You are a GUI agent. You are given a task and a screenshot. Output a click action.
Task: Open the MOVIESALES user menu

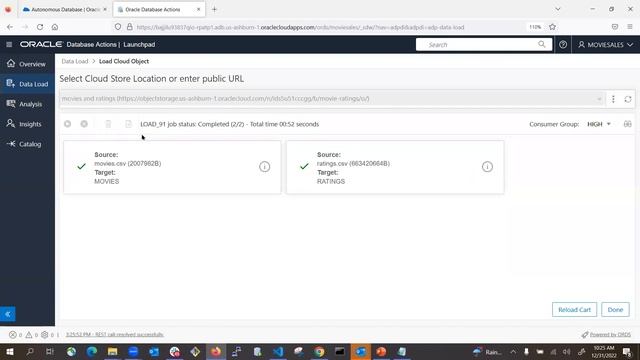point(606,44)
